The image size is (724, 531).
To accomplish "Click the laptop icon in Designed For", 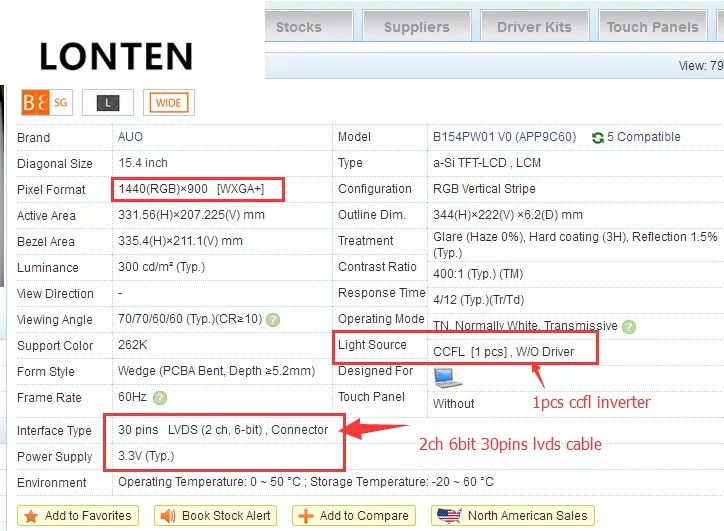I will (x=447, y=377).
